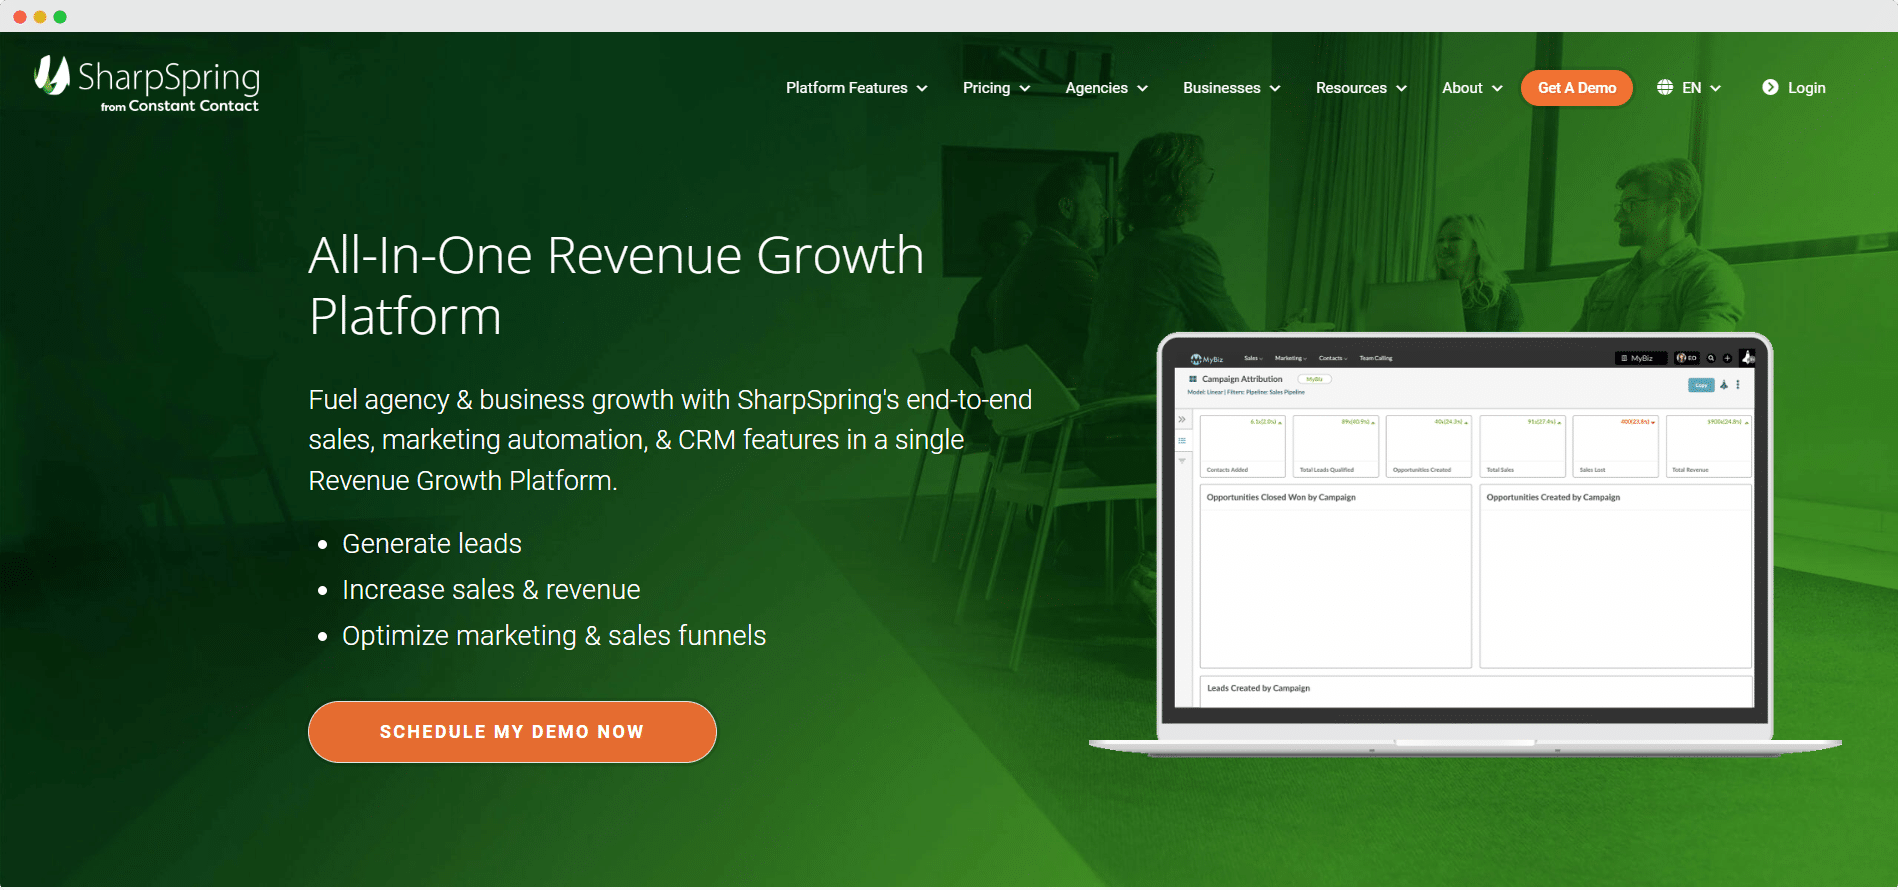The image size is (1898, 890).
Task: Open the Pricing dropdown
Action: click(996, 88)
